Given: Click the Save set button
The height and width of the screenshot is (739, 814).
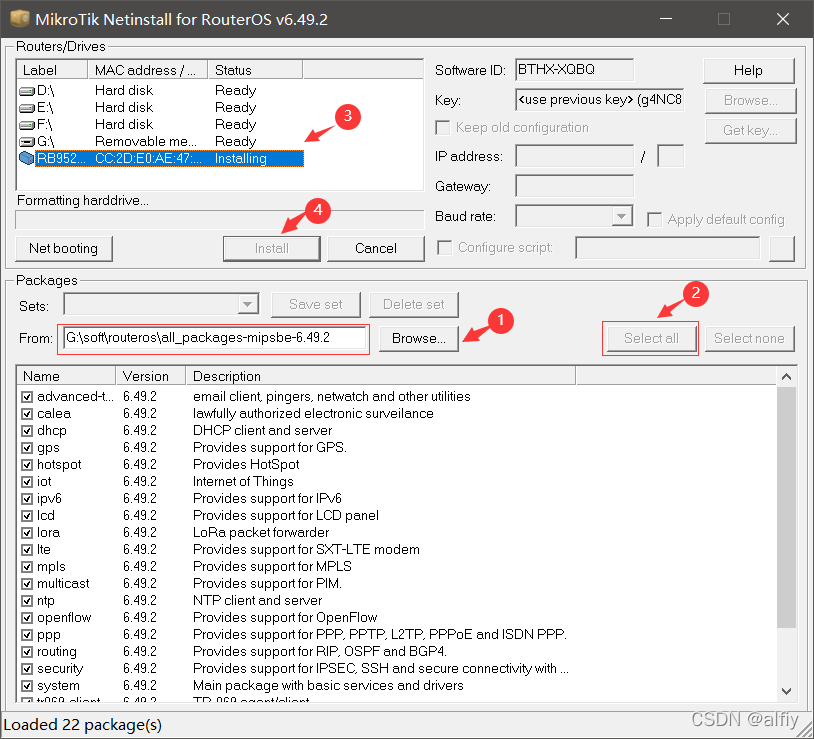Looking at the screenshot, I should click(x=316, y=305).
